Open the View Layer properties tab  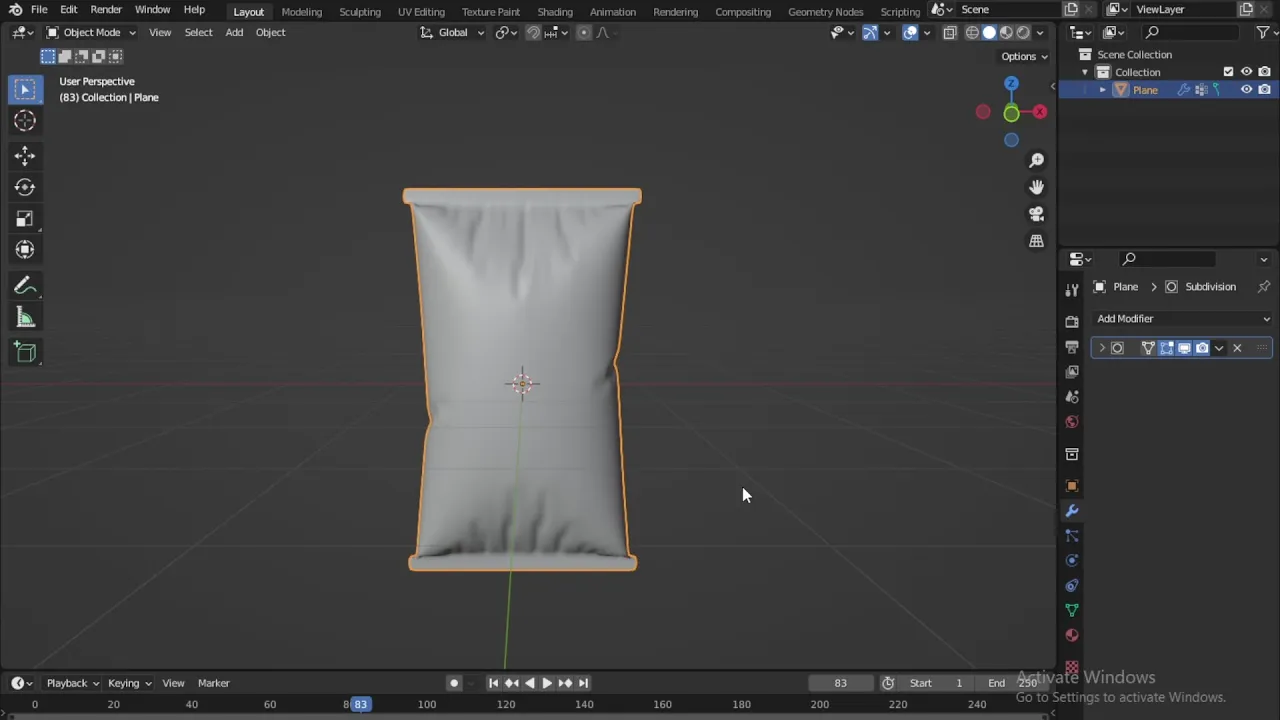(x=1072, y=372)
